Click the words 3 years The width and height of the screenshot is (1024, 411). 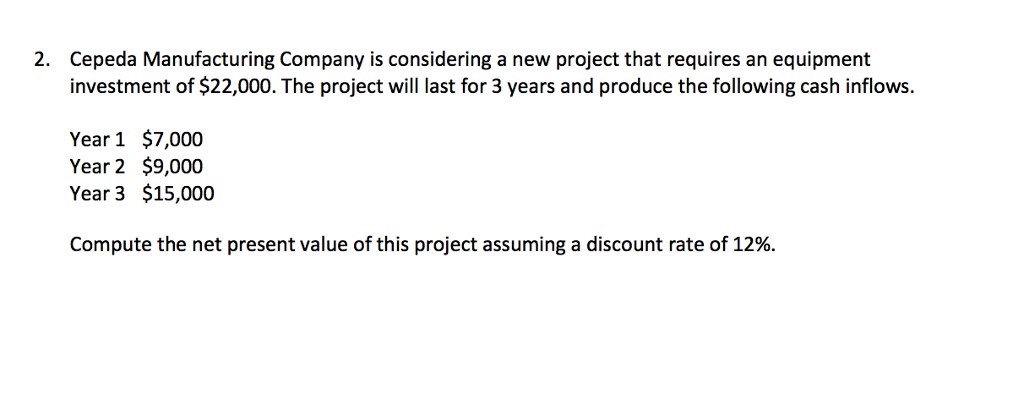(522, 88)
